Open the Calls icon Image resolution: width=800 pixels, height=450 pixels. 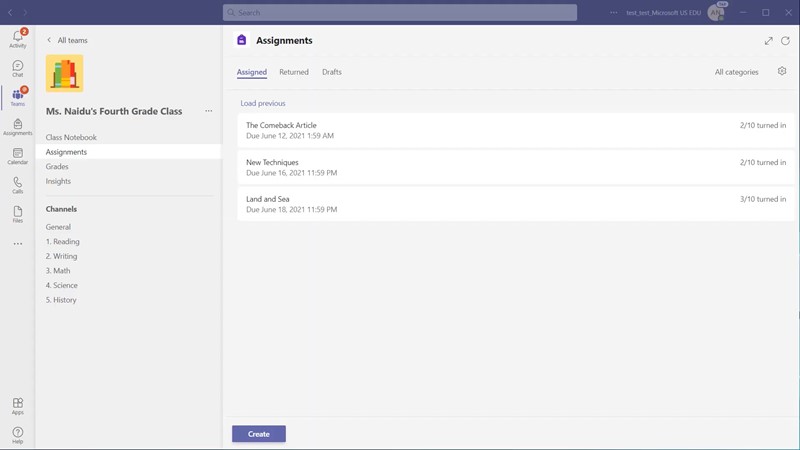tap(17, 184)
